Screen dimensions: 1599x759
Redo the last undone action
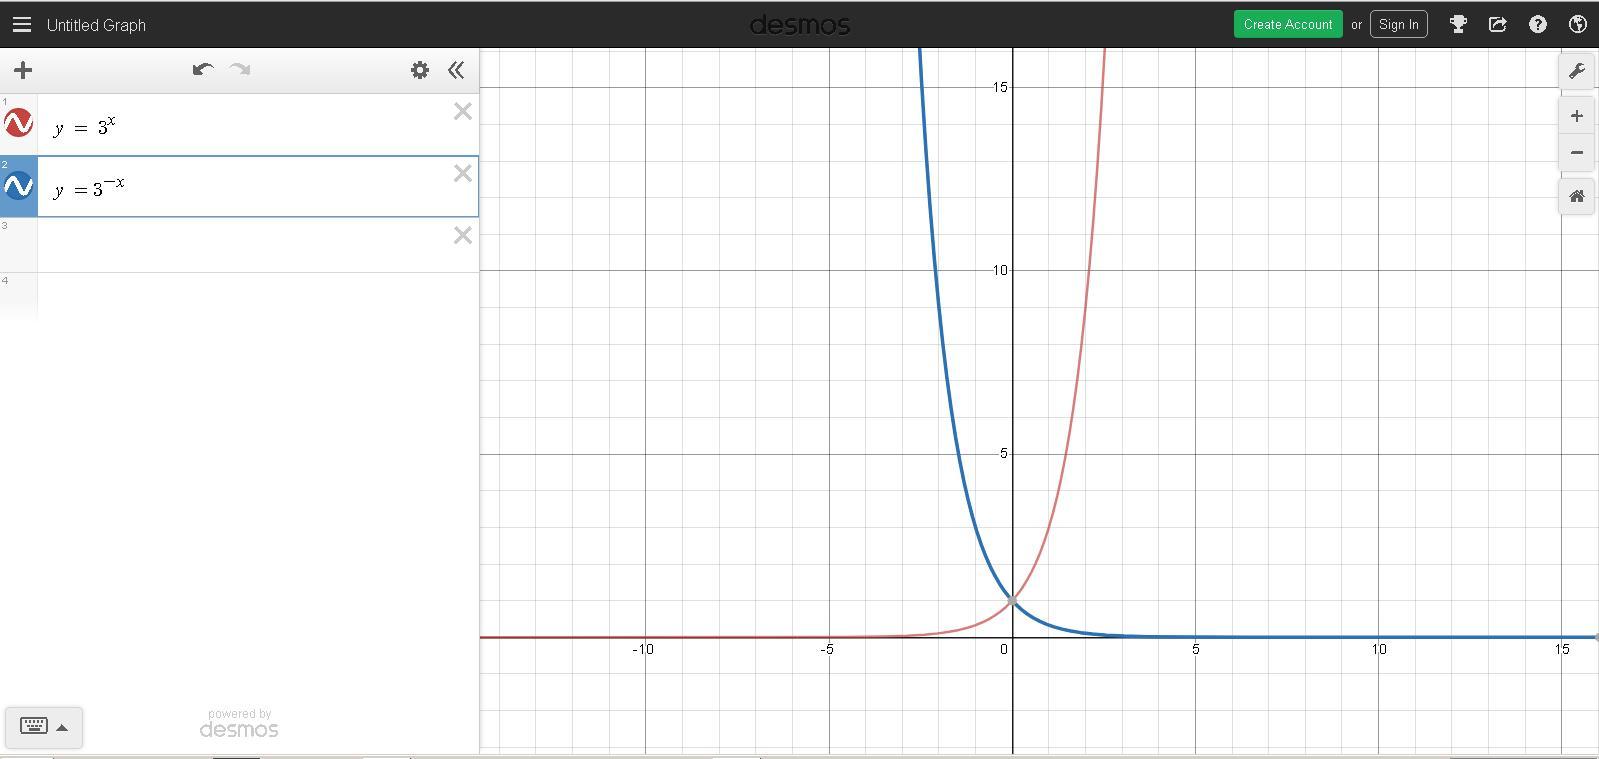(x=240, y=69)
